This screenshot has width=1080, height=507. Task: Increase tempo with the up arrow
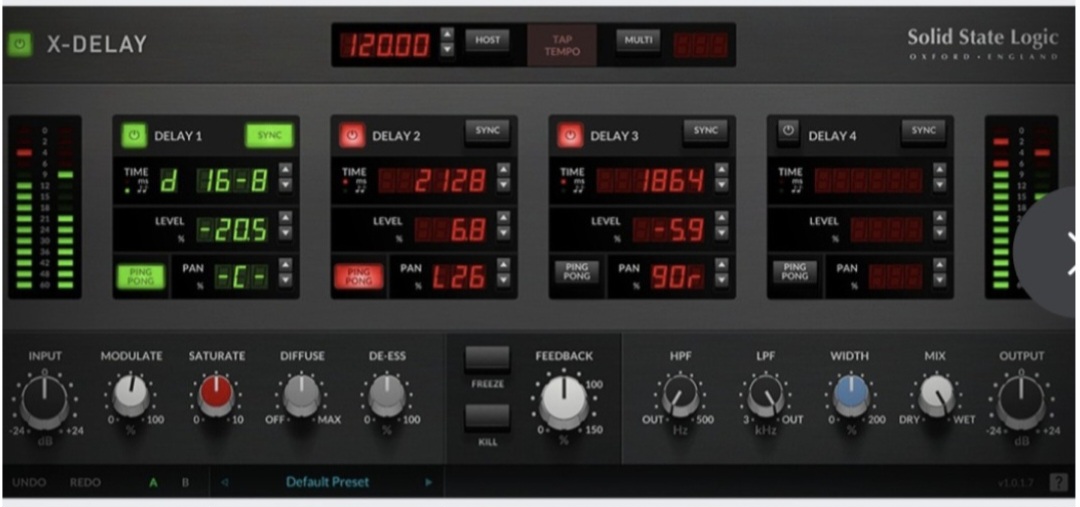click(447, 35)
